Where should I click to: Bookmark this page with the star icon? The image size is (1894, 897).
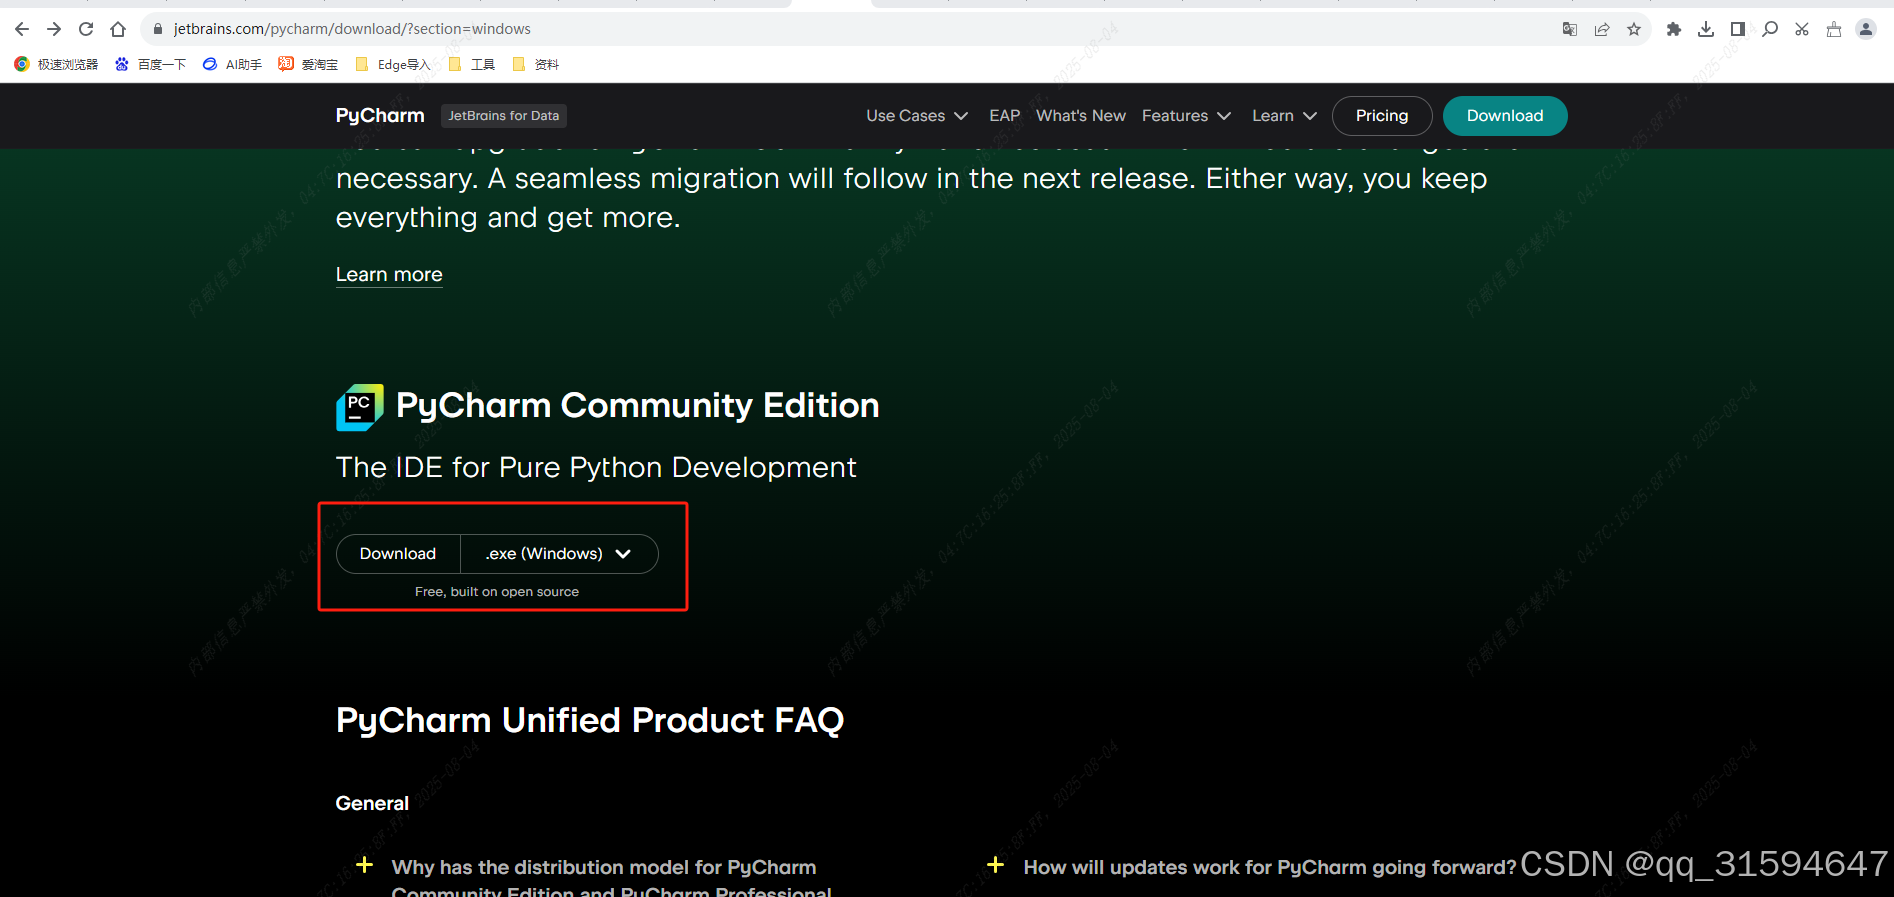1634,29
